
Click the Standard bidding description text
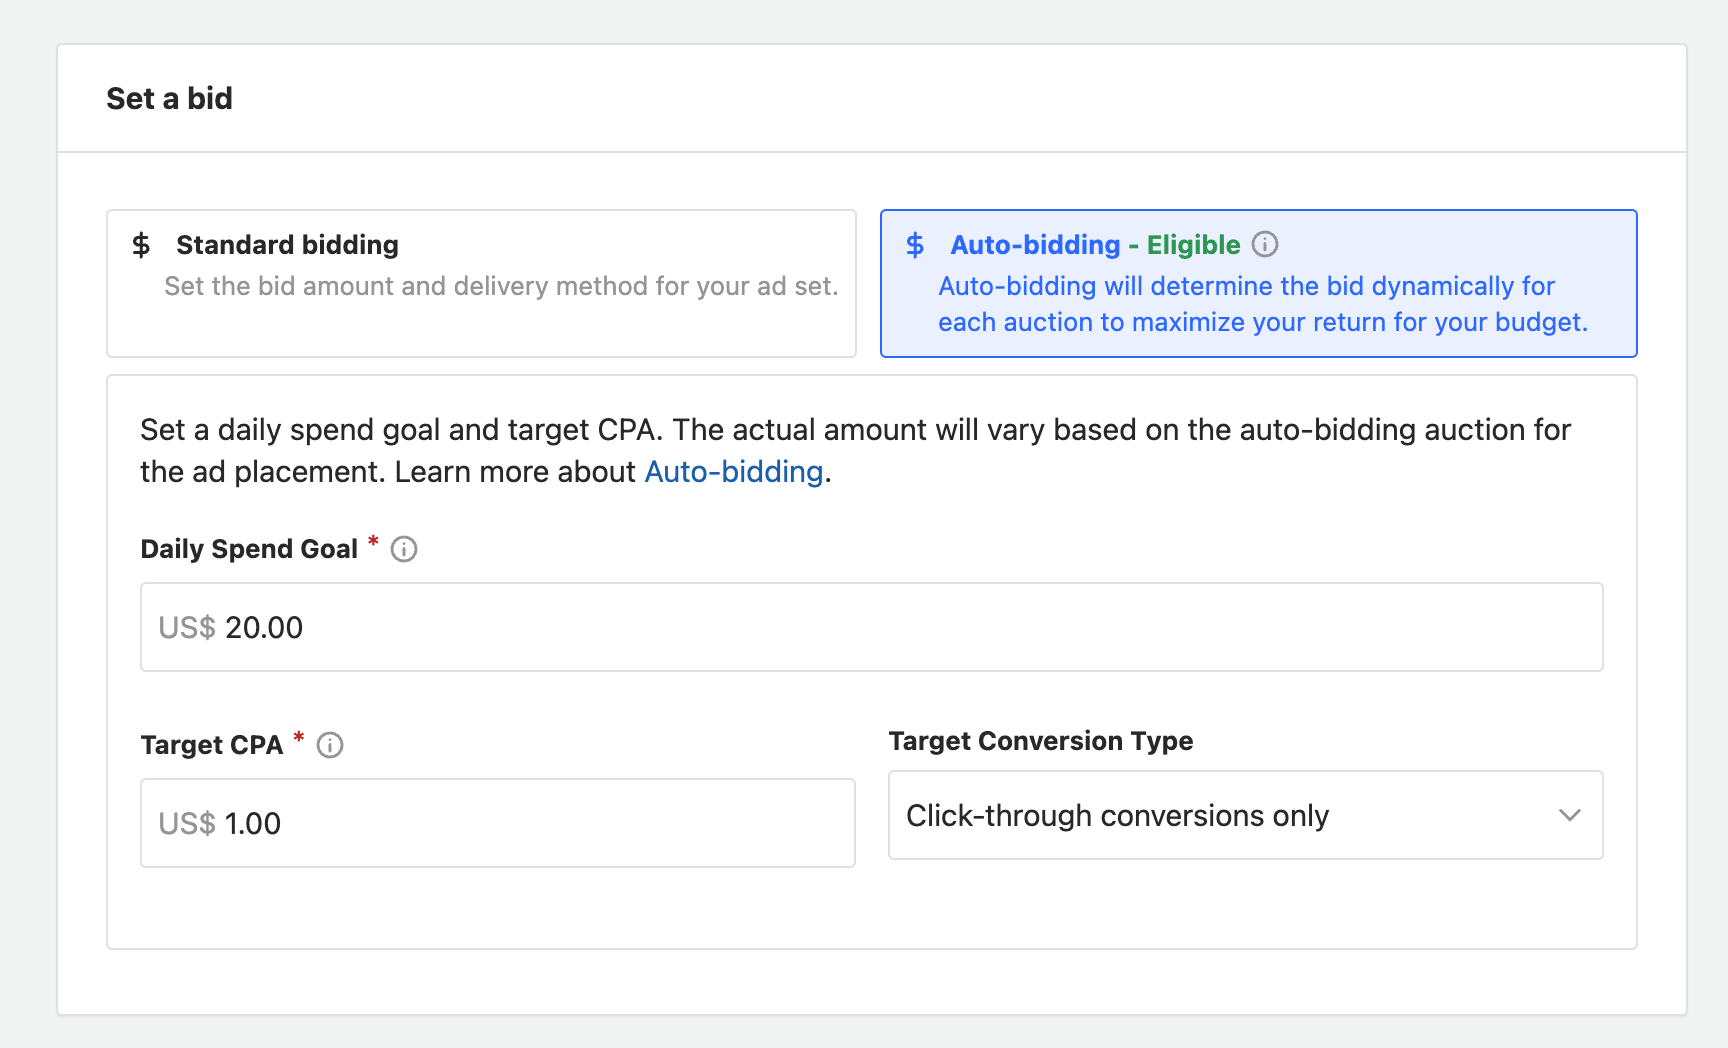click(501, 286)
